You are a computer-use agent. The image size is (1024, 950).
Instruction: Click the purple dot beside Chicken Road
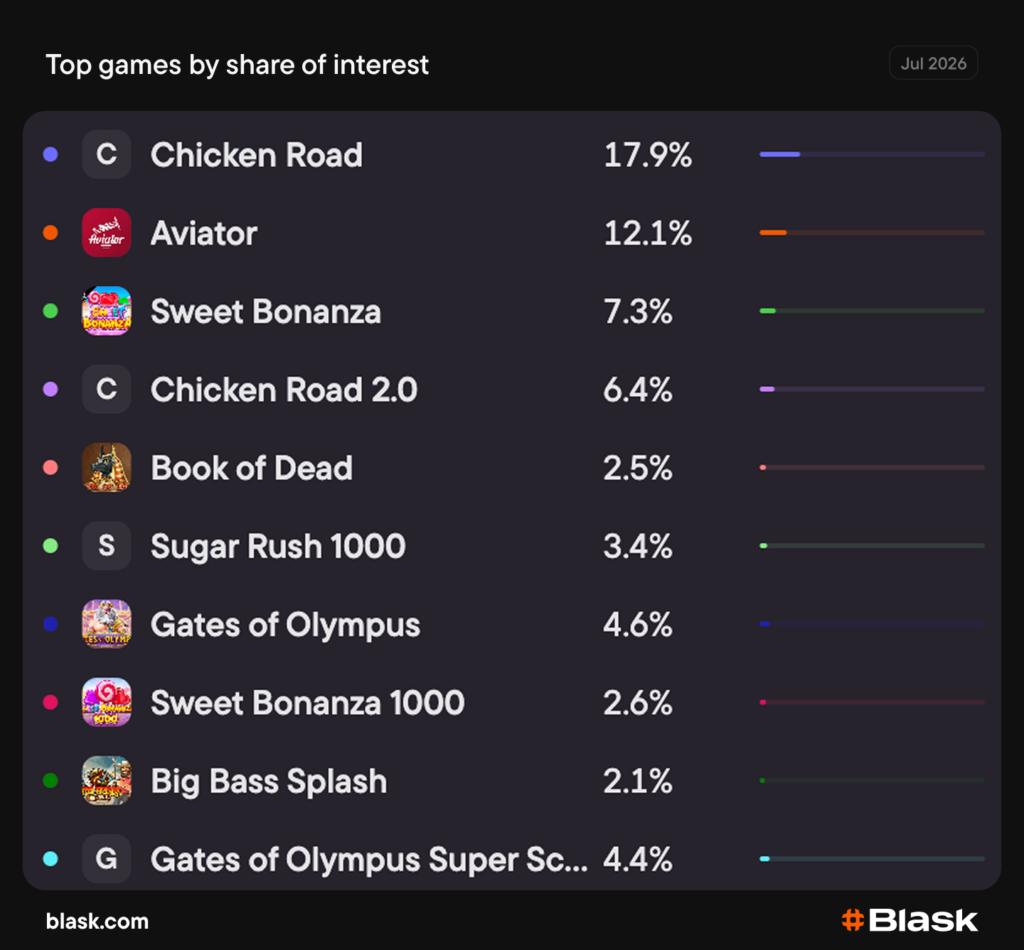click(x=50, y=155)
